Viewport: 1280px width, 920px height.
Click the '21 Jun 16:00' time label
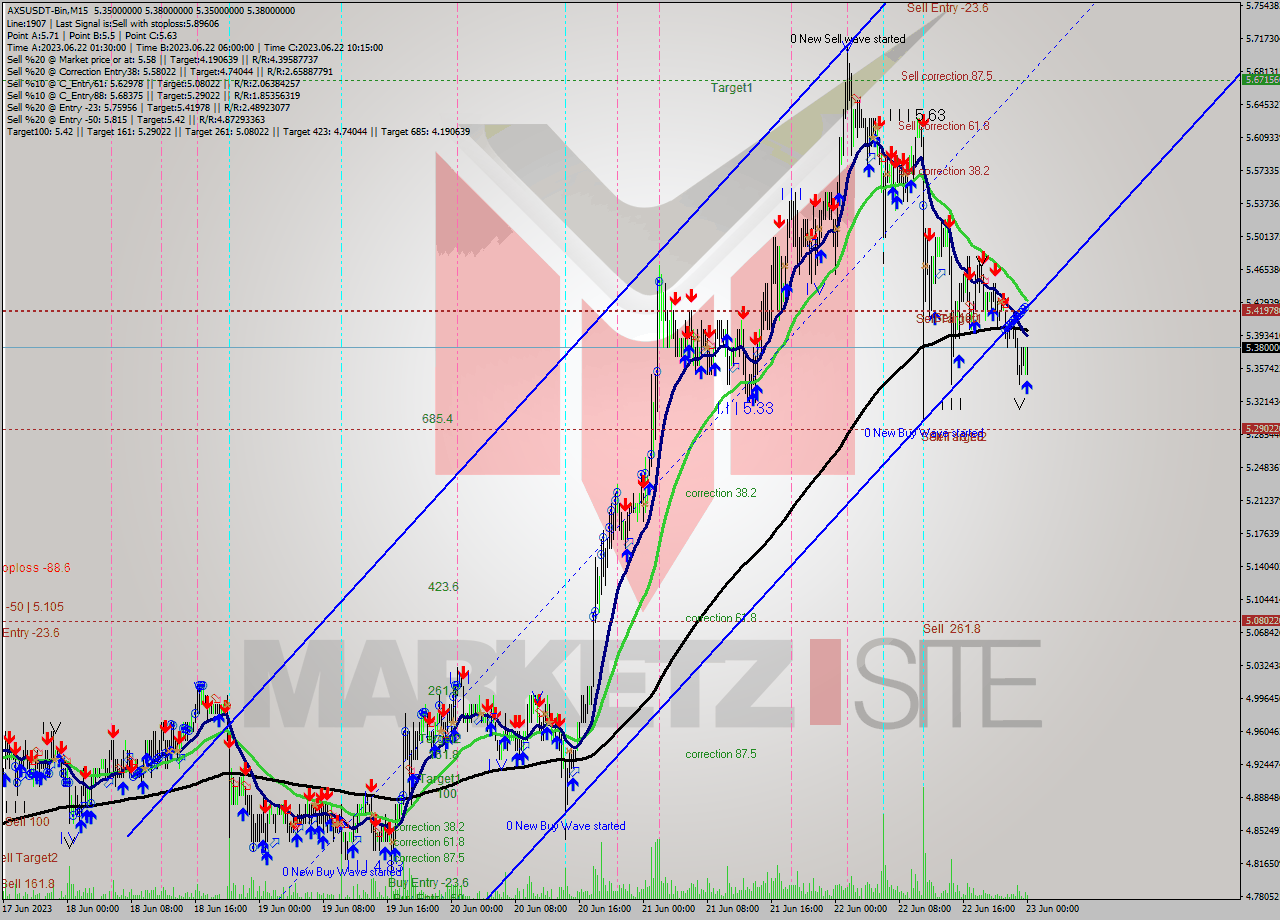point(797,909)
